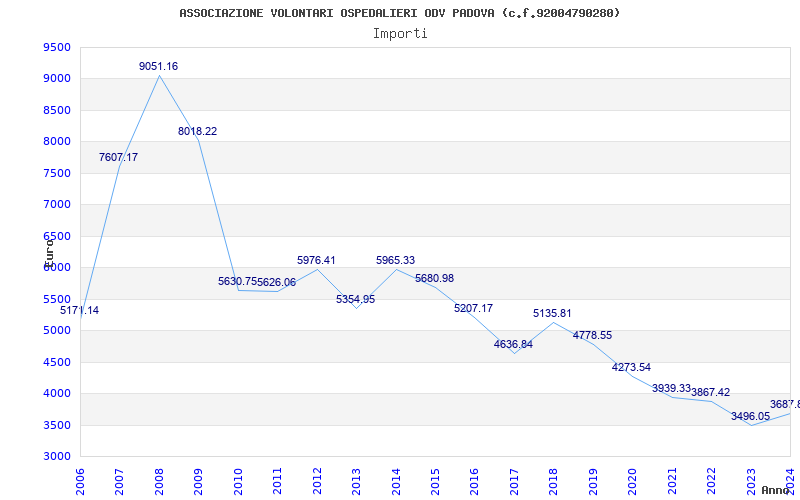
Task: Select the 2016 year label on x-axis
Action: coord(474,482)
